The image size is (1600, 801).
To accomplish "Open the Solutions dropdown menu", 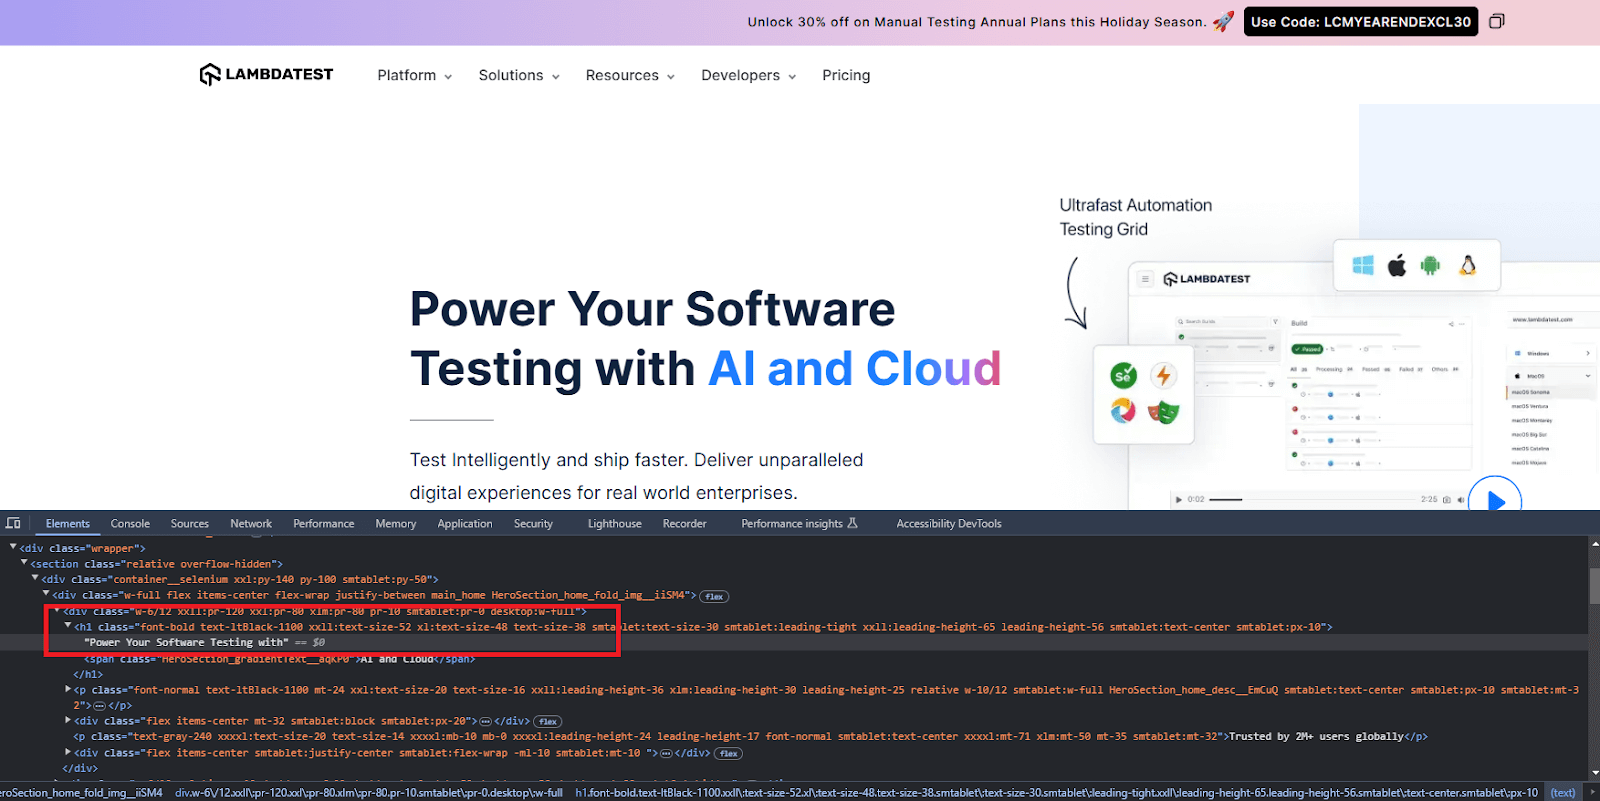I will pyautogui.click(x=519, y=75).
